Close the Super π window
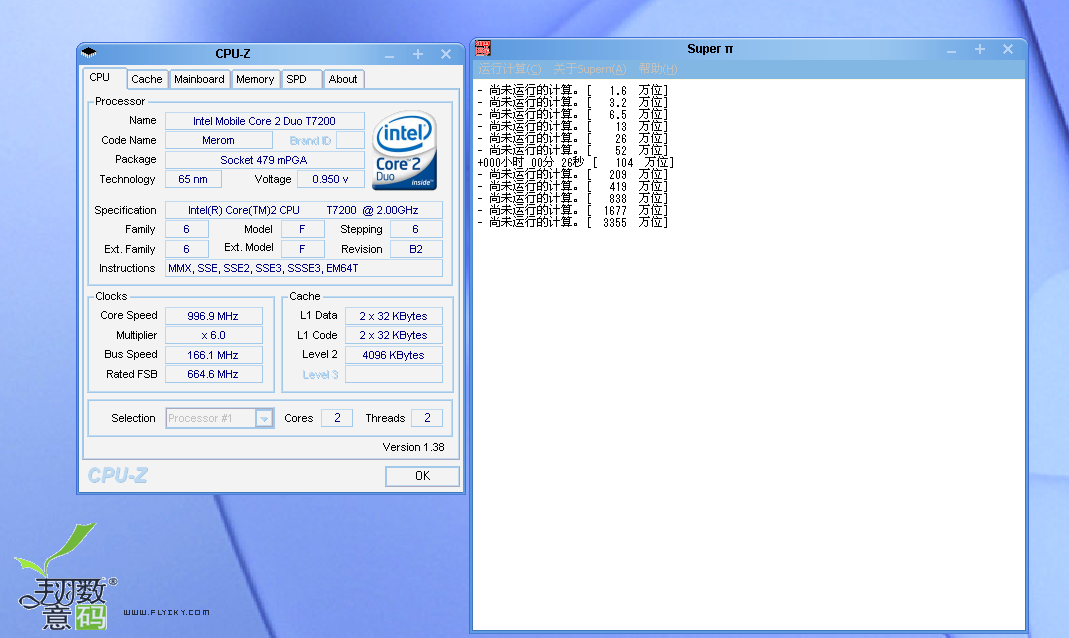Screen dimensions: 1069x638 (1008, 49)
